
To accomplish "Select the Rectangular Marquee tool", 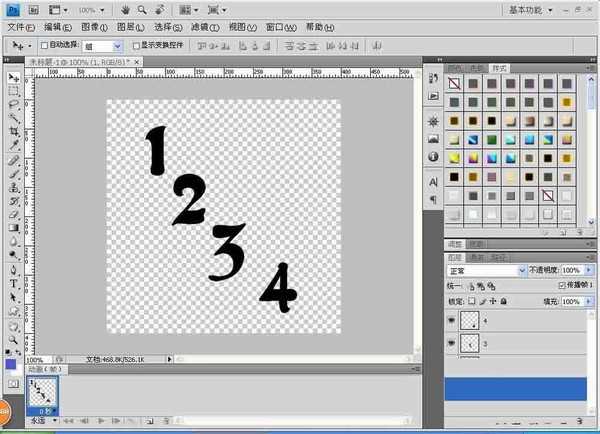I will pos(14,90).
